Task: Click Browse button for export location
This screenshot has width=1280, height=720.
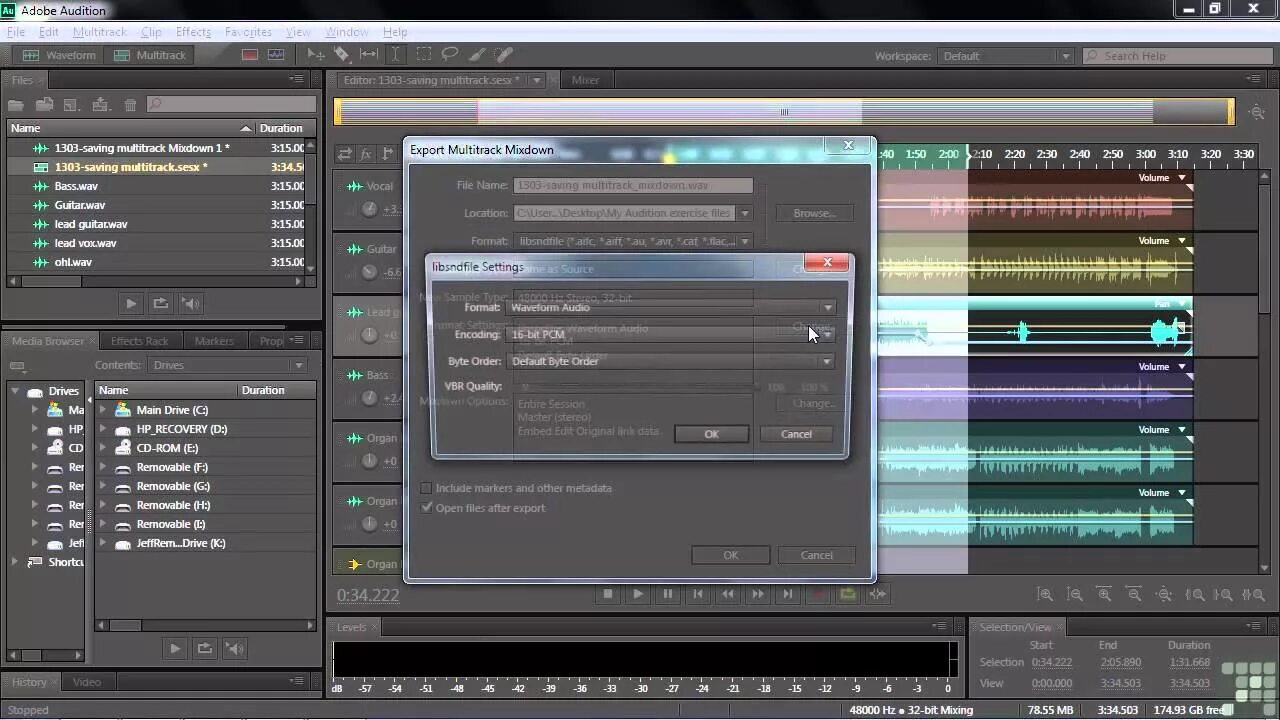Action: tap(814, 213)
